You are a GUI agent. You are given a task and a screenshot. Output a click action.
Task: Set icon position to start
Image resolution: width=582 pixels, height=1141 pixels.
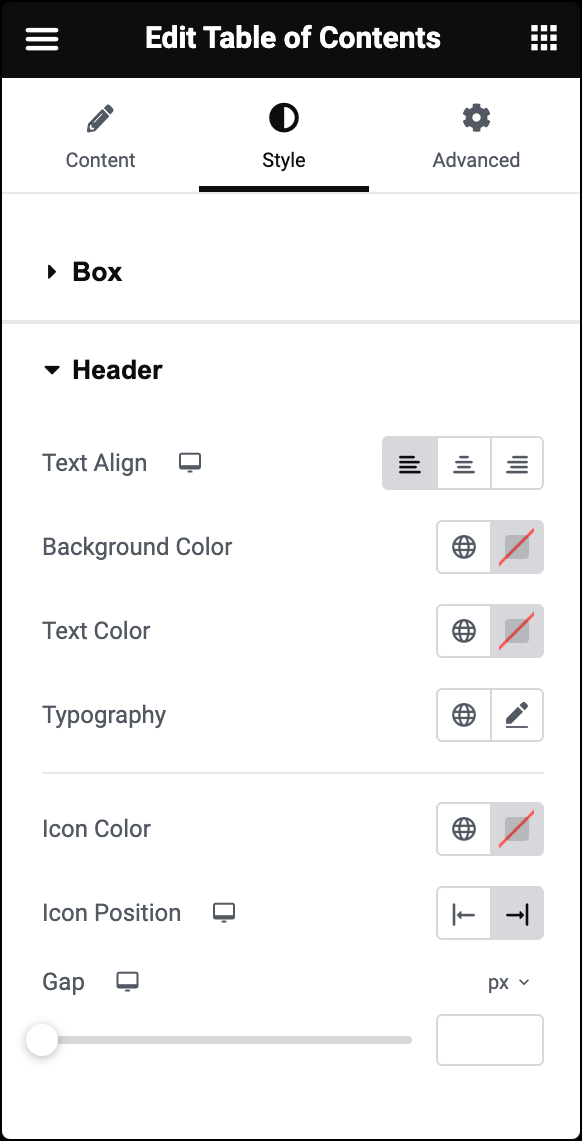[463, 913]
